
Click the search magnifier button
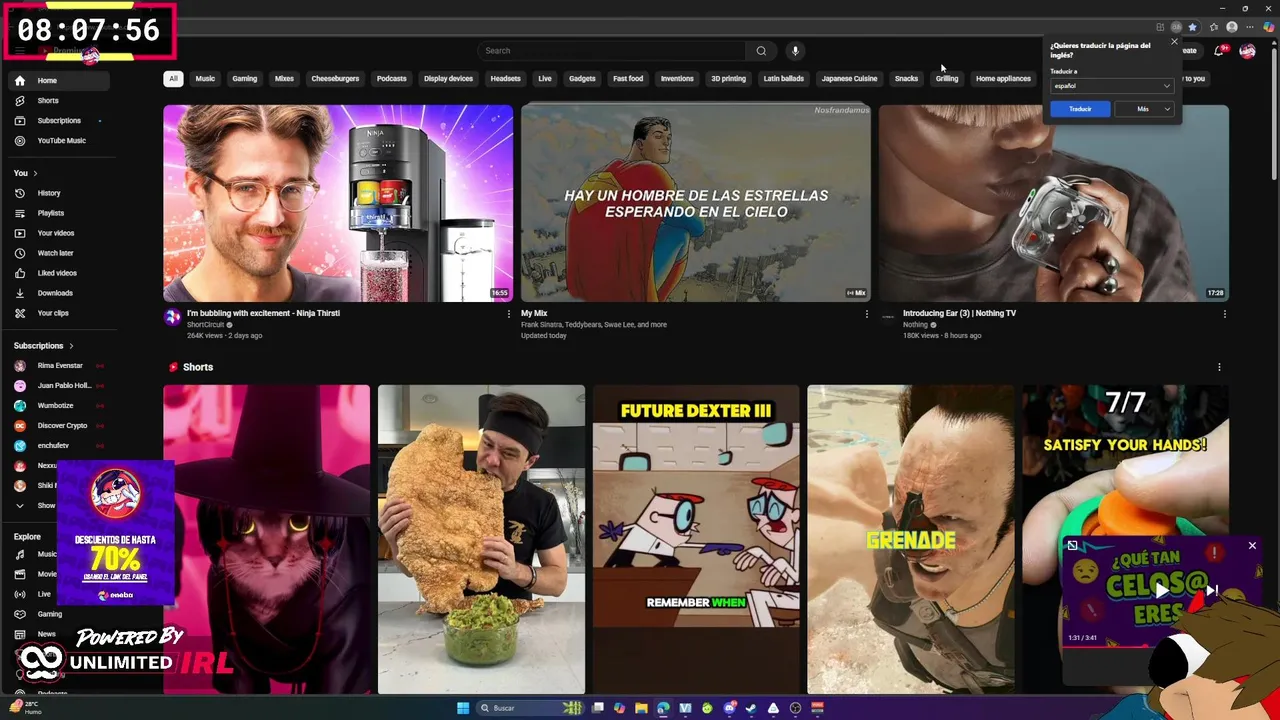pos(761,51)
